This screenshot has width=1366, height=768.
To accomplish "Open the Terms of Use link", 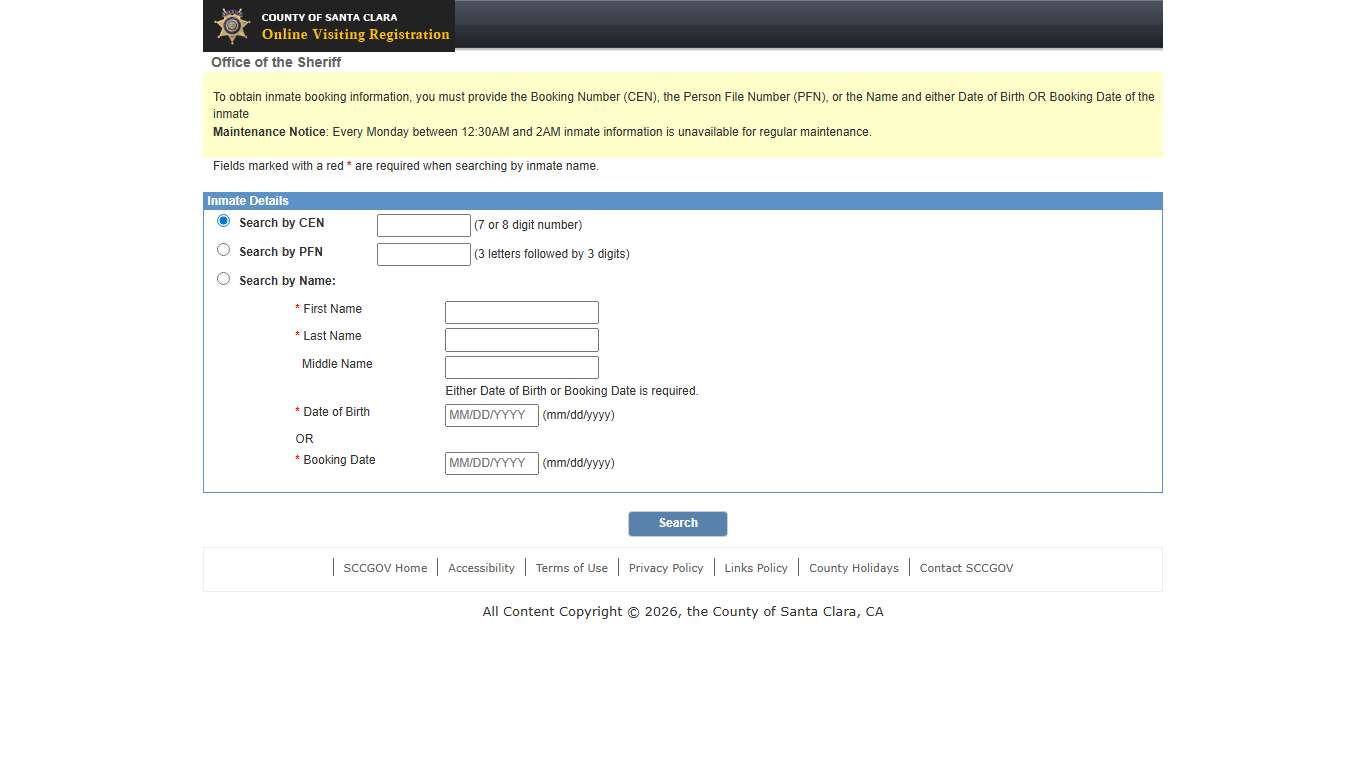I will tap(571, 568).
